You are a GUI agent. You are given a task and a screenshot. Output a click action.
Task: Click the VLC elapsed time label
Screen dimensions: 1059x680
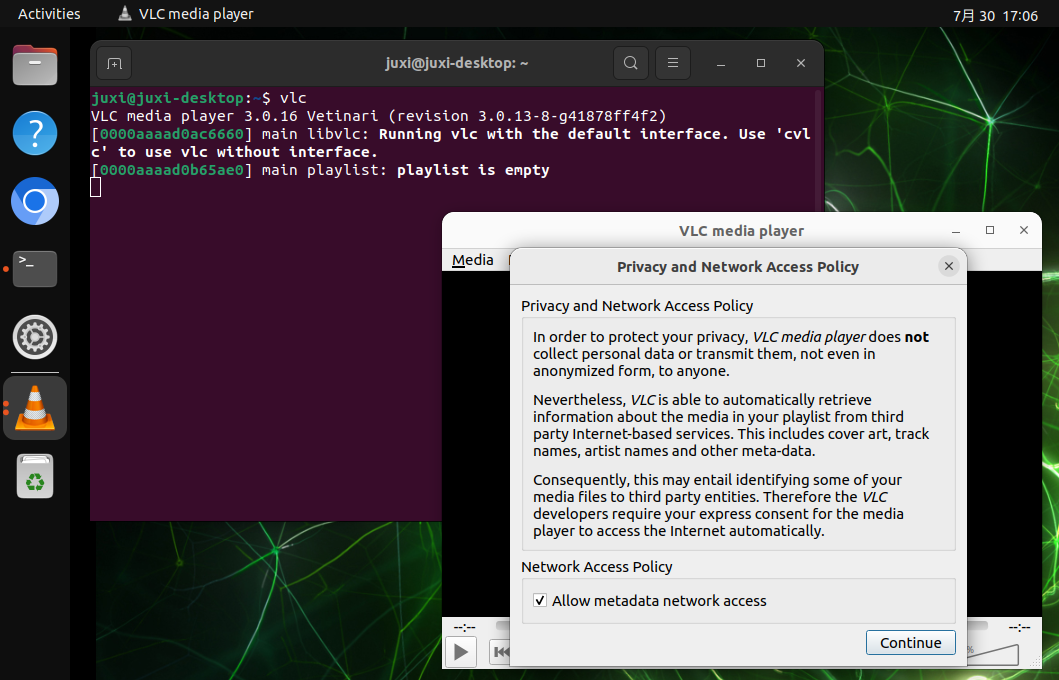pos(465,627)
